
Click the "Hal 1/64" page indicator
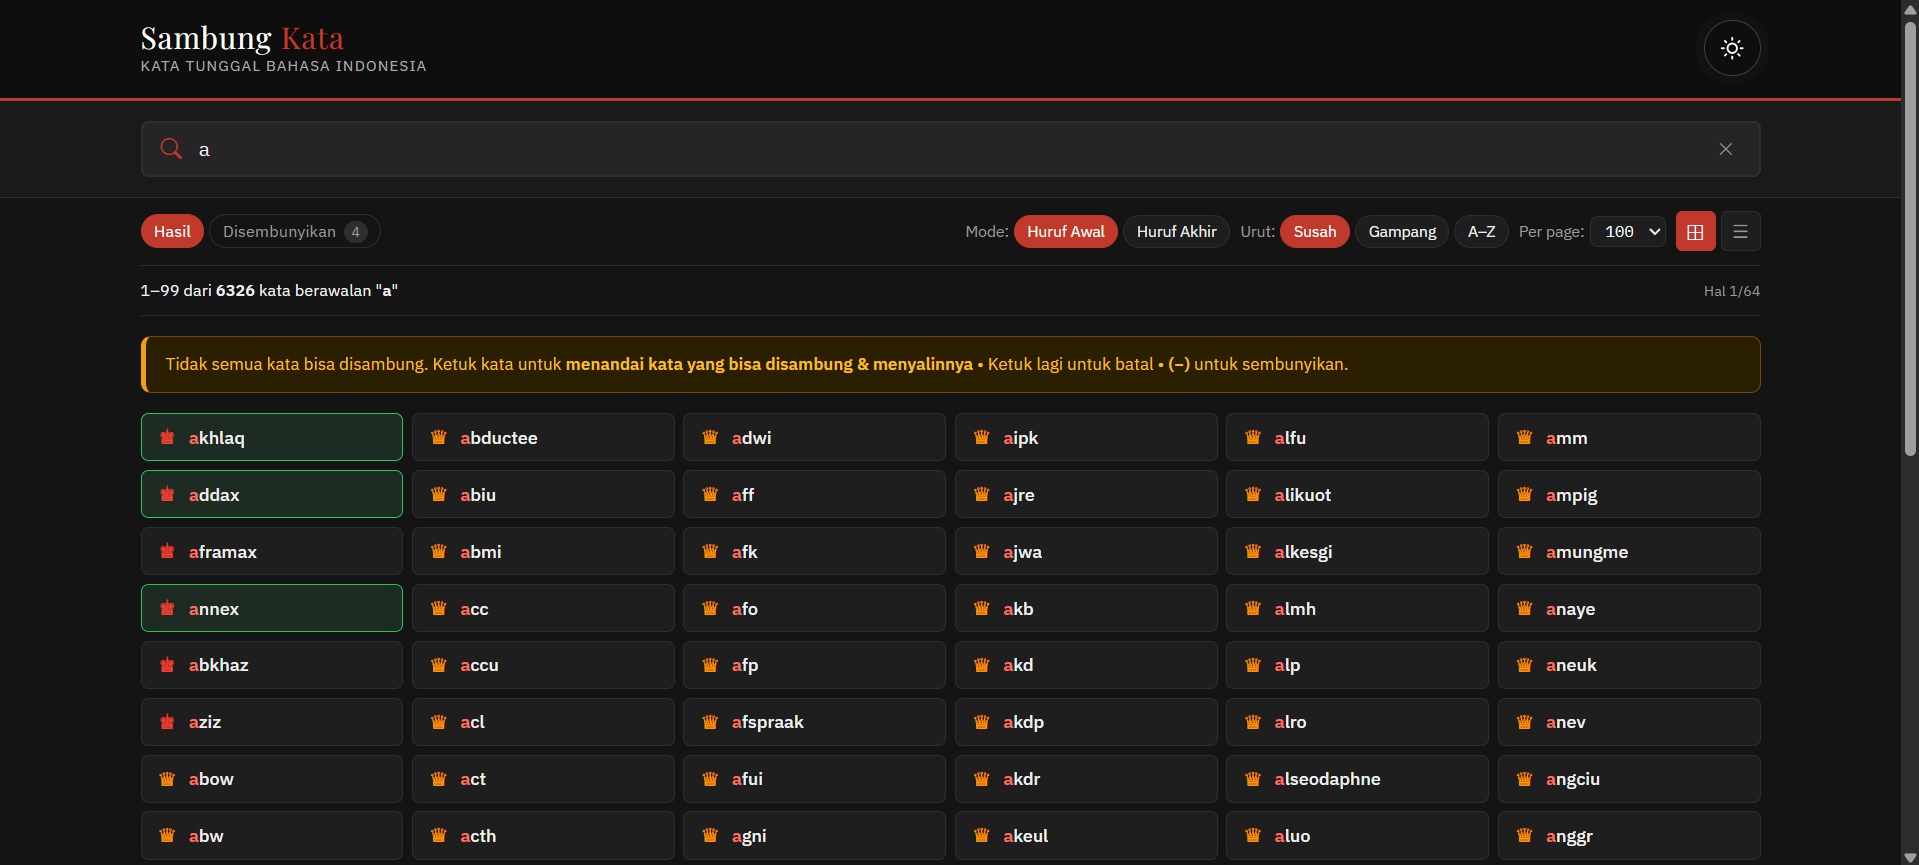pos(1731,291)
